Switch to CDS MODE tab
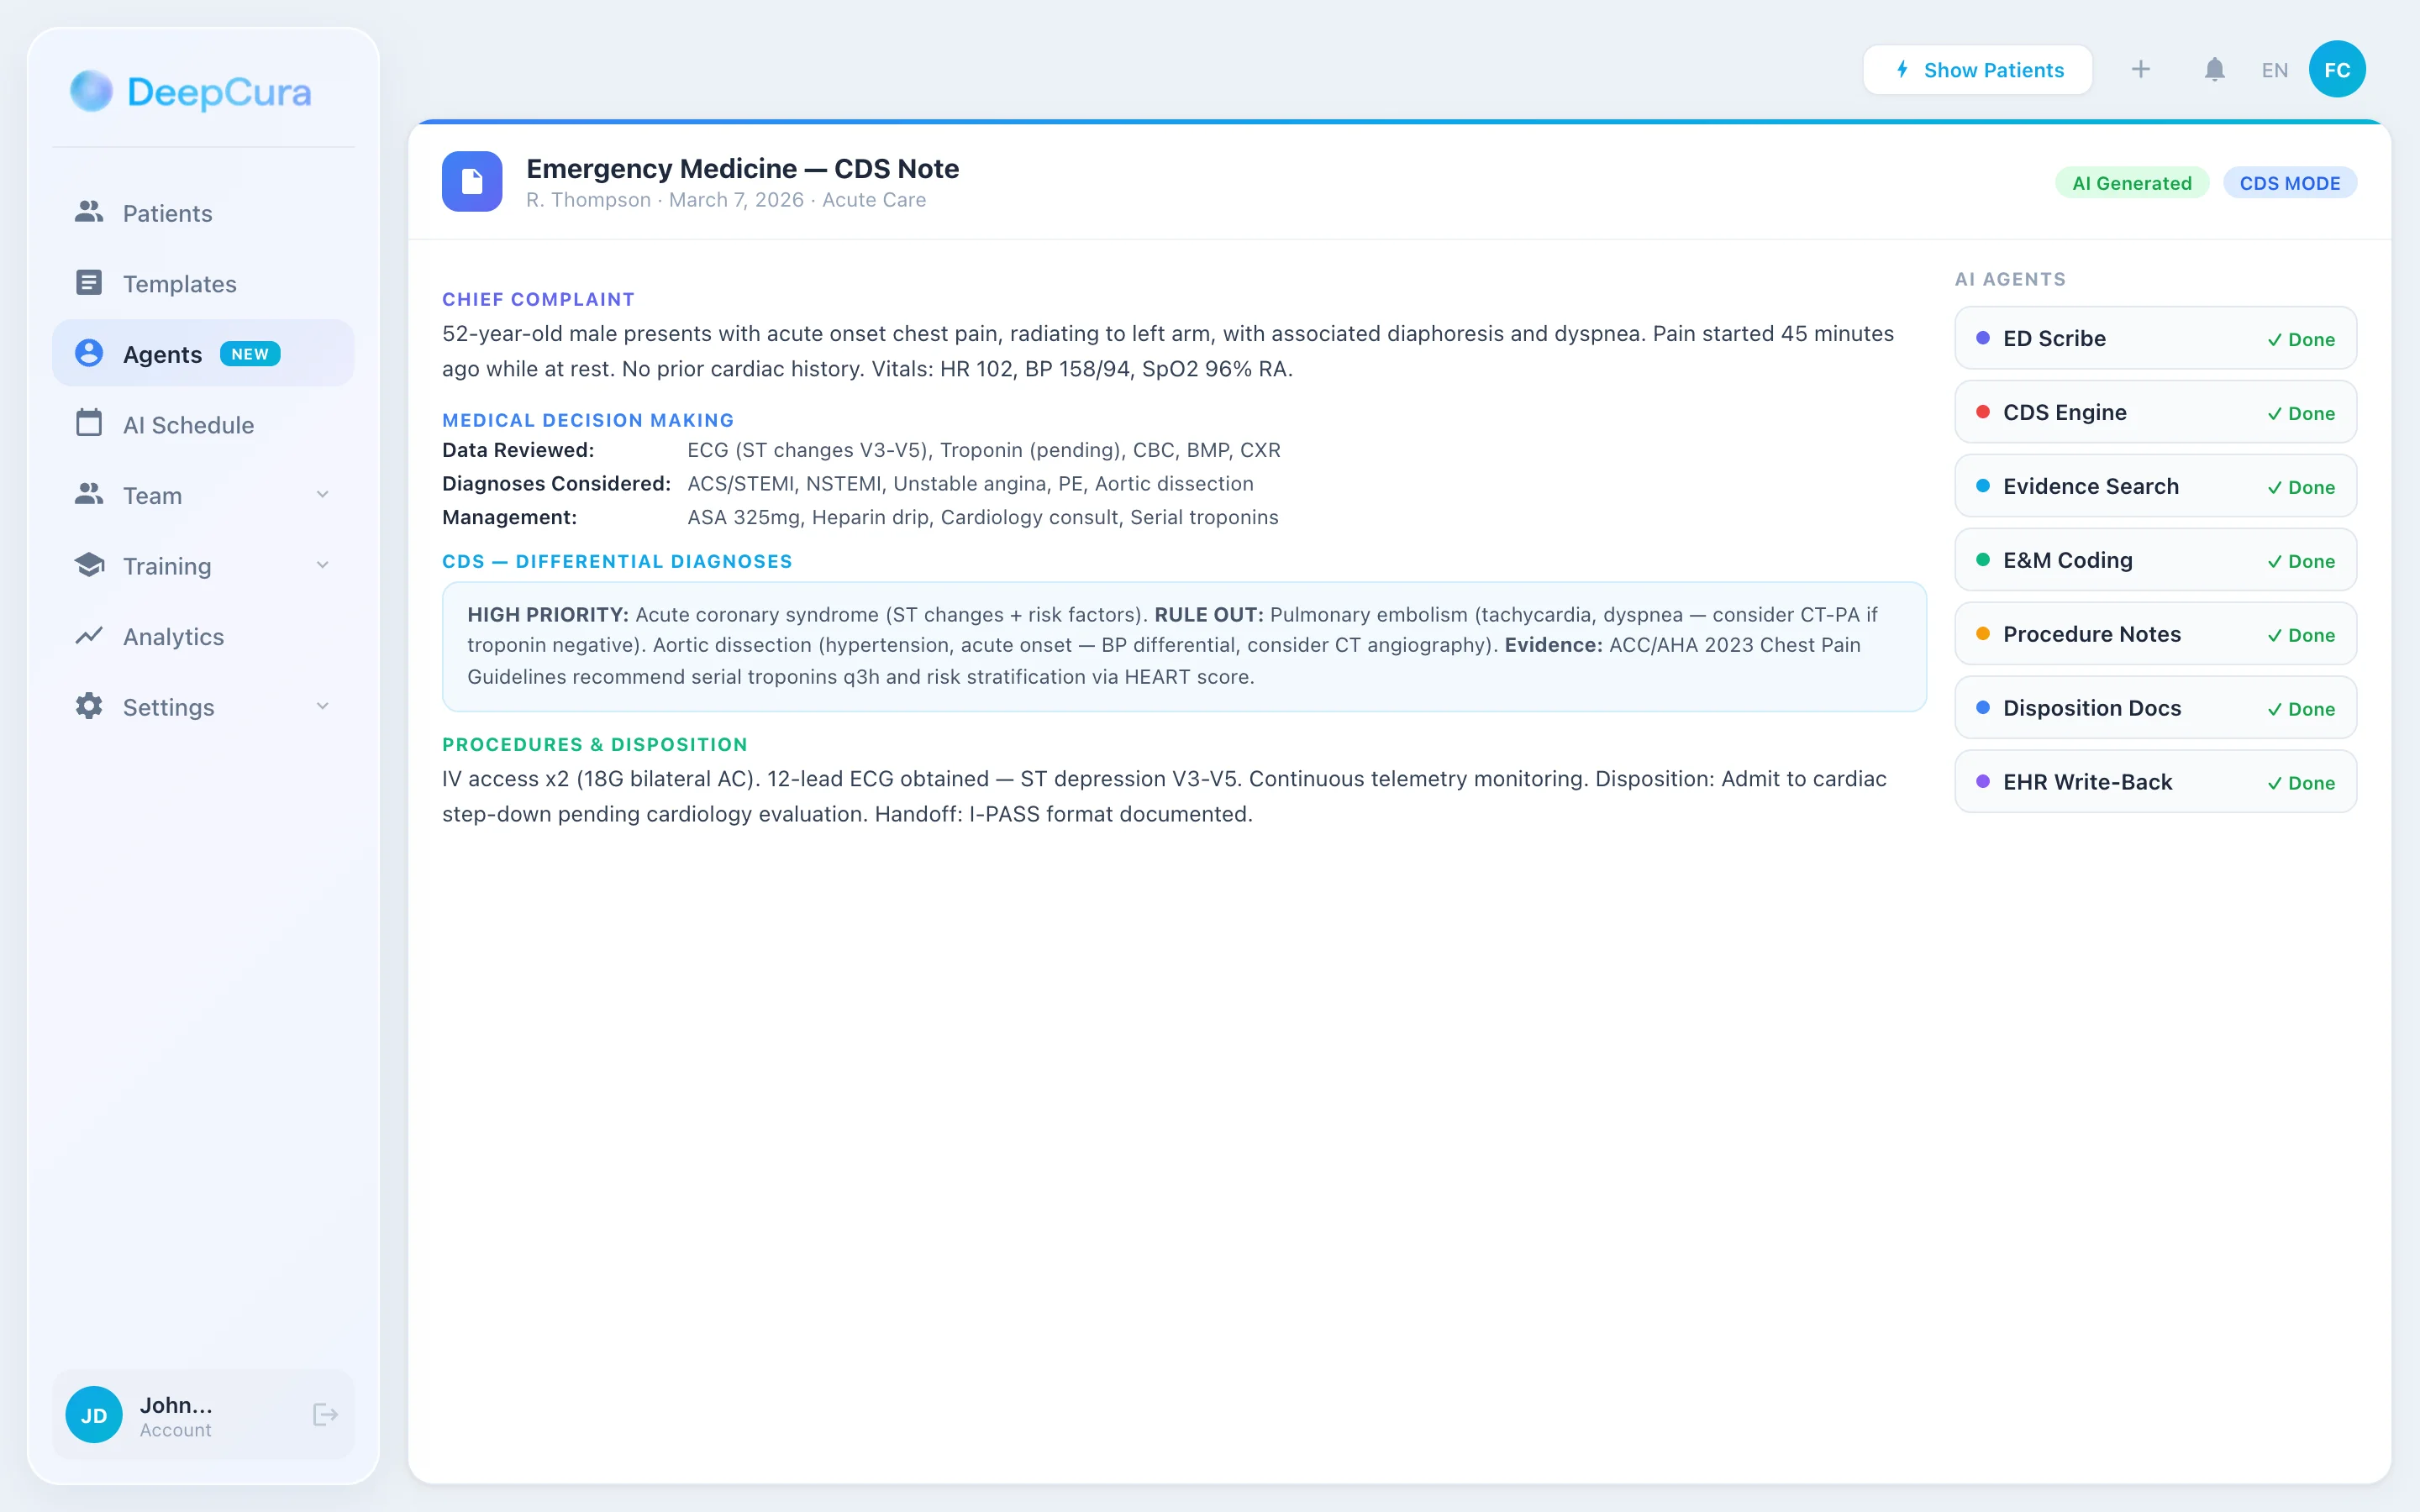Screen dimensions: 2420x1512 coord(2289,182)
